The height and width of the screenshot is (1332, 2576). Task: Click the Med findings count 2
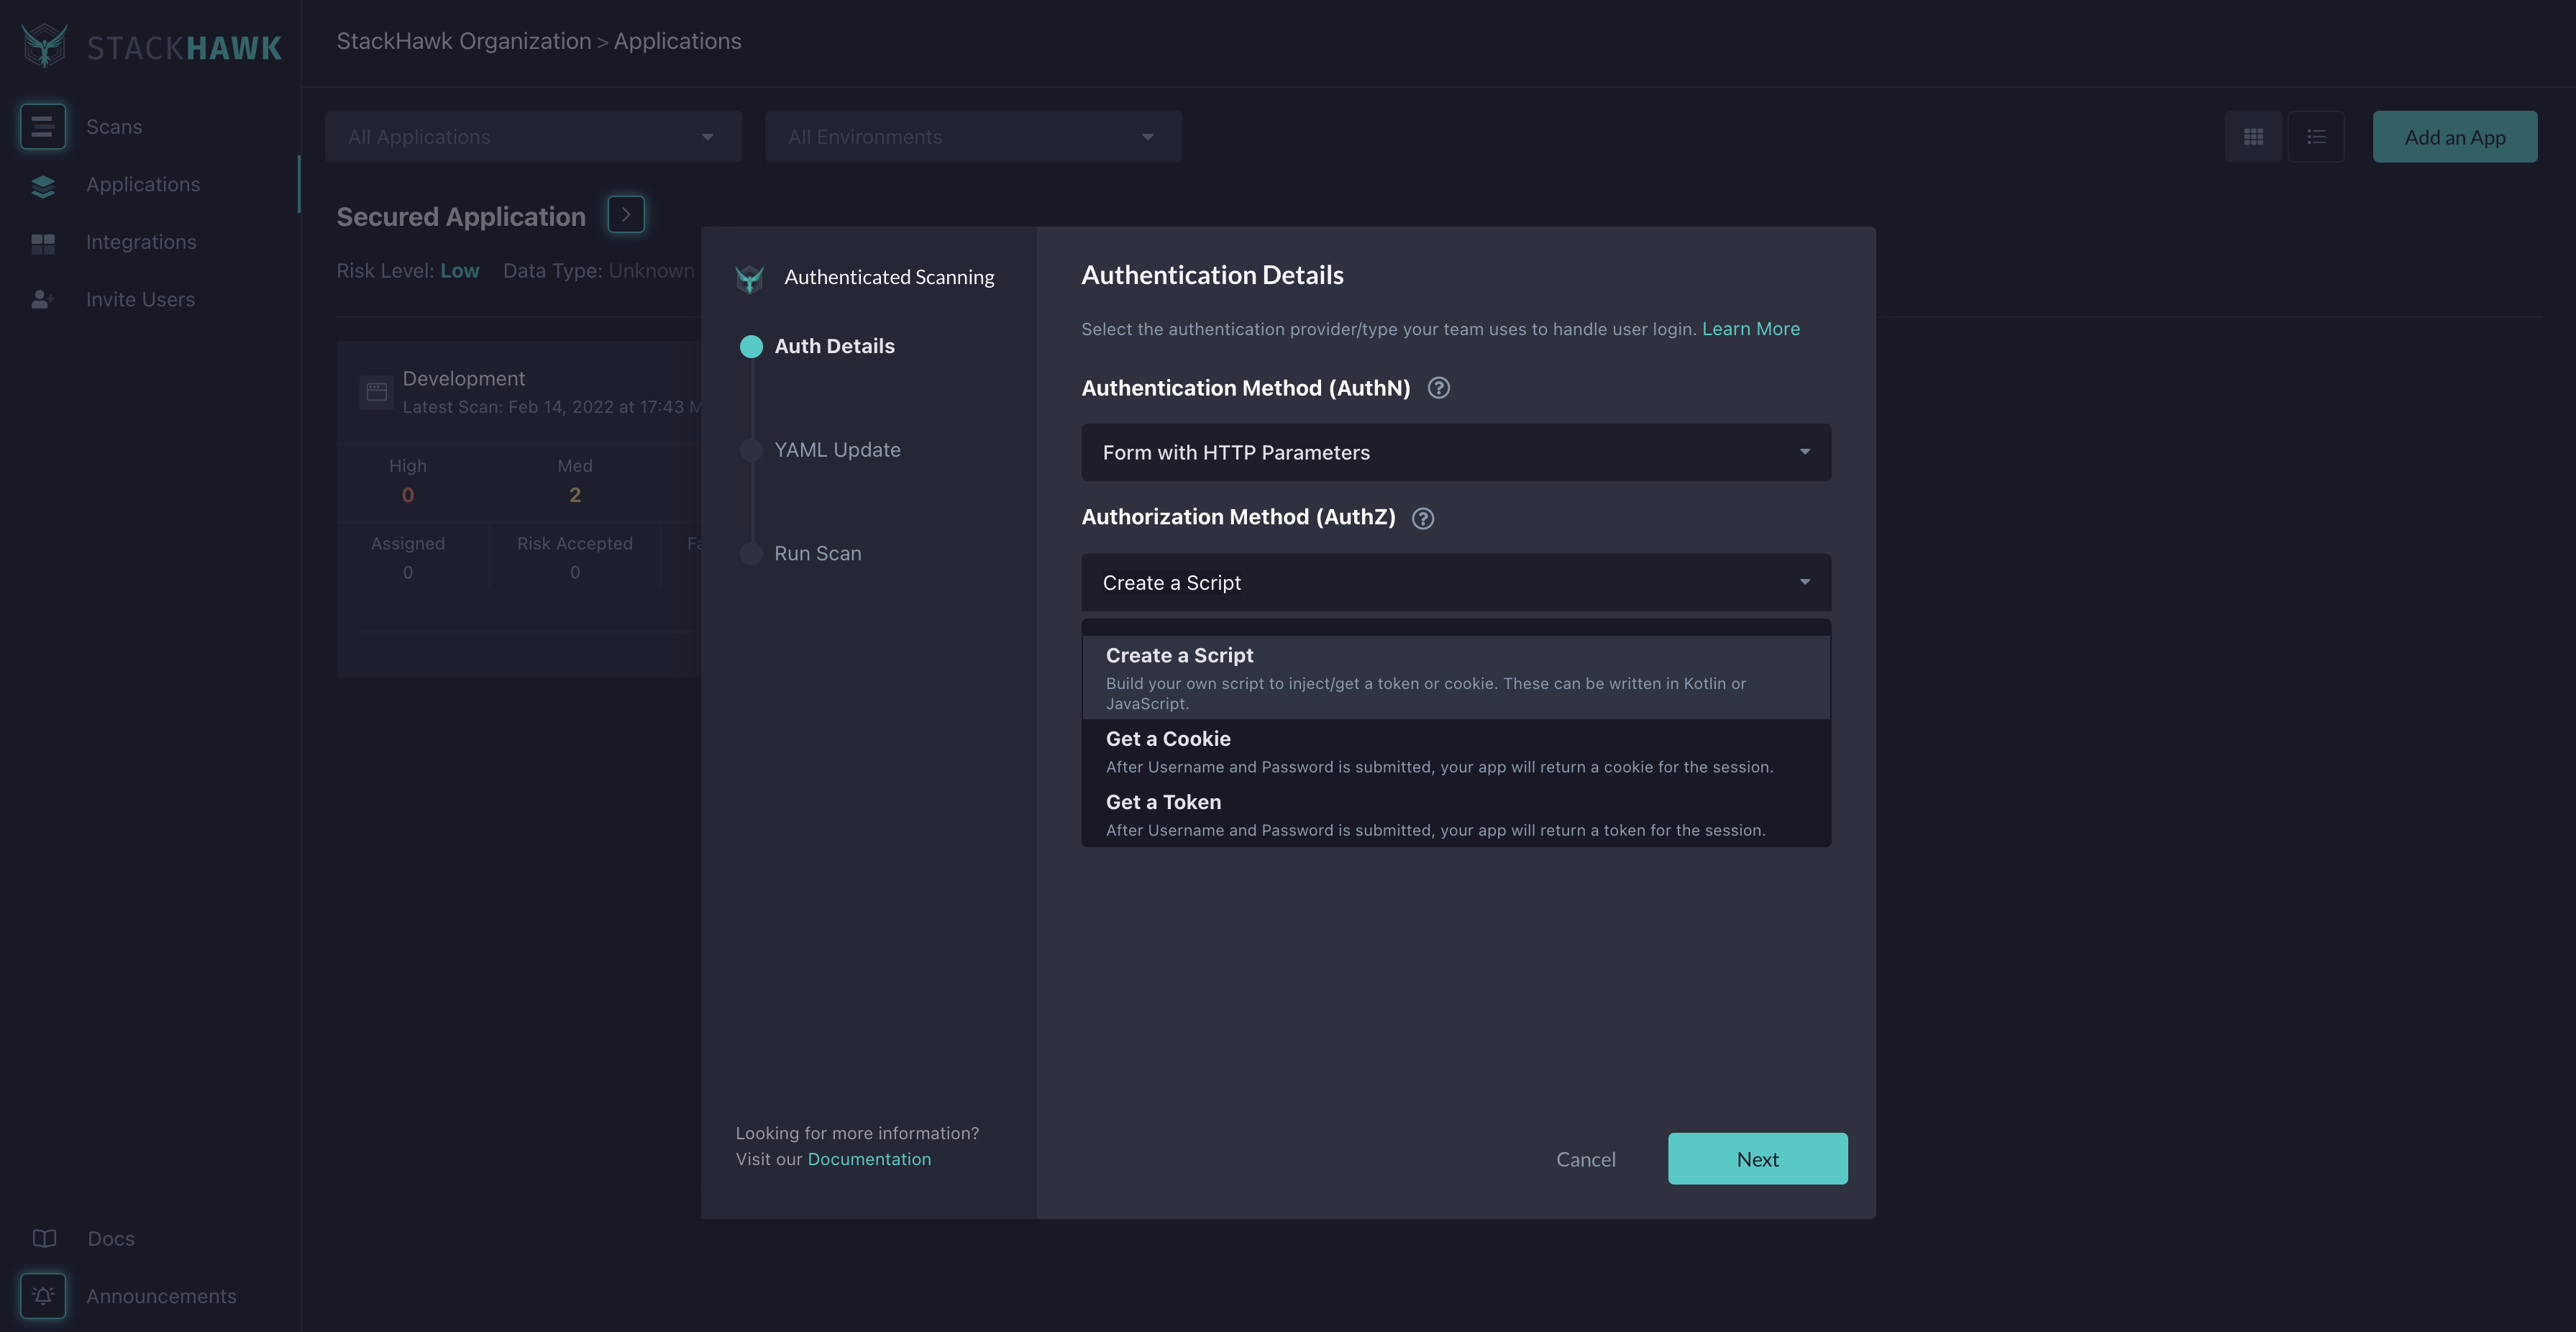click(x=575, y=495)
